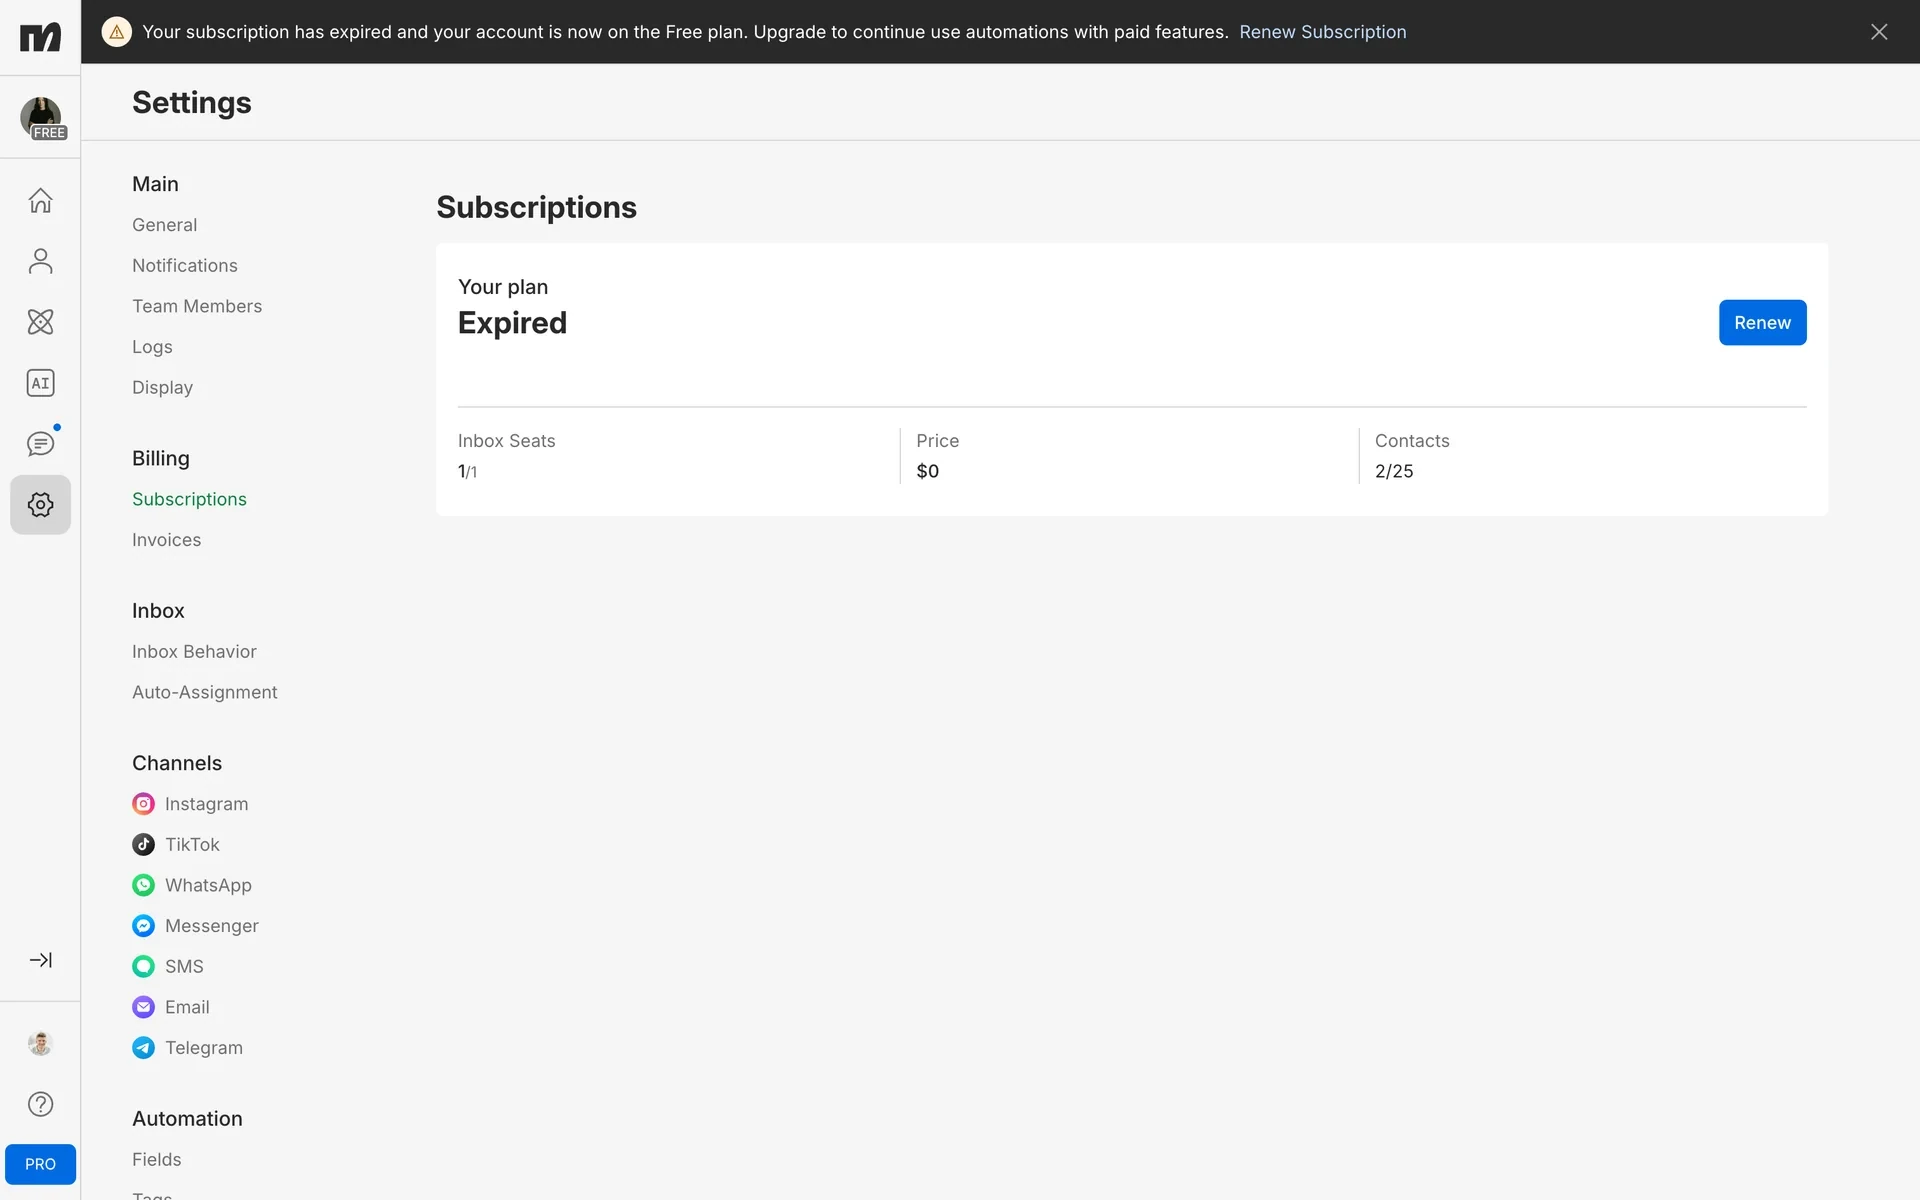Screen dimensions: 1920x1200
Task: Open Settings gear icon in sidebar
Action: coord(40,505)
